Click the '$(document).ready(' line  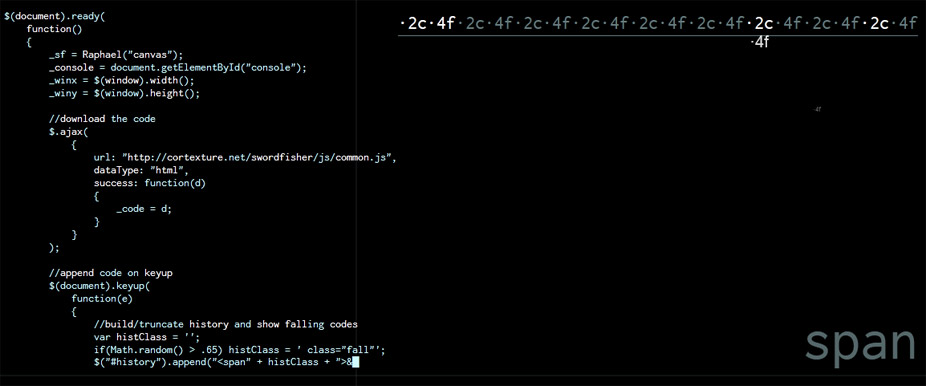click(54, 18)
